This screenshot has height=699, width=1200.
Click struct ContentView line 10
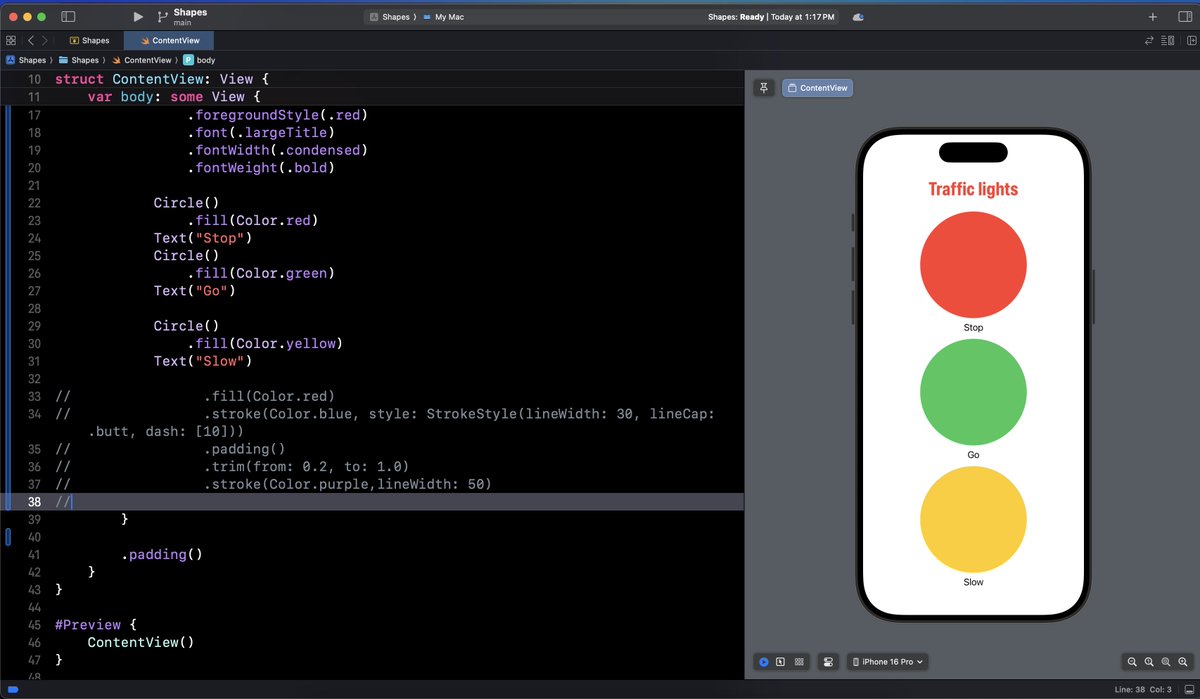pyautogui.click(x=162, y=79)
